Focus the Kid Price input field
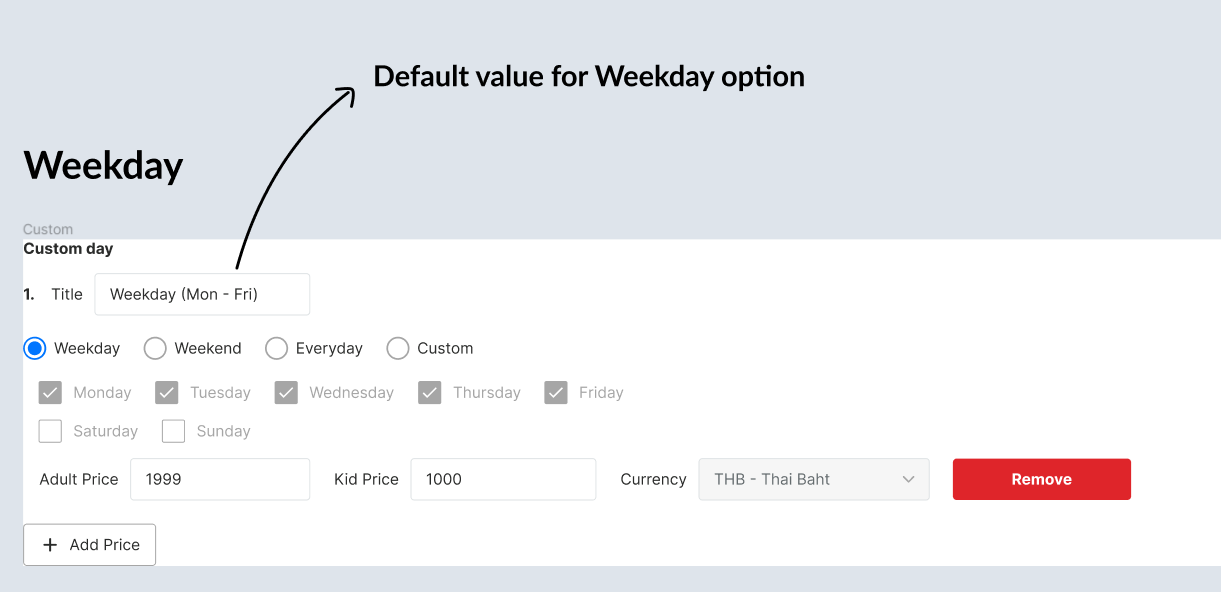The width and height of the screenshot is (1221, 592). [503, 479]
